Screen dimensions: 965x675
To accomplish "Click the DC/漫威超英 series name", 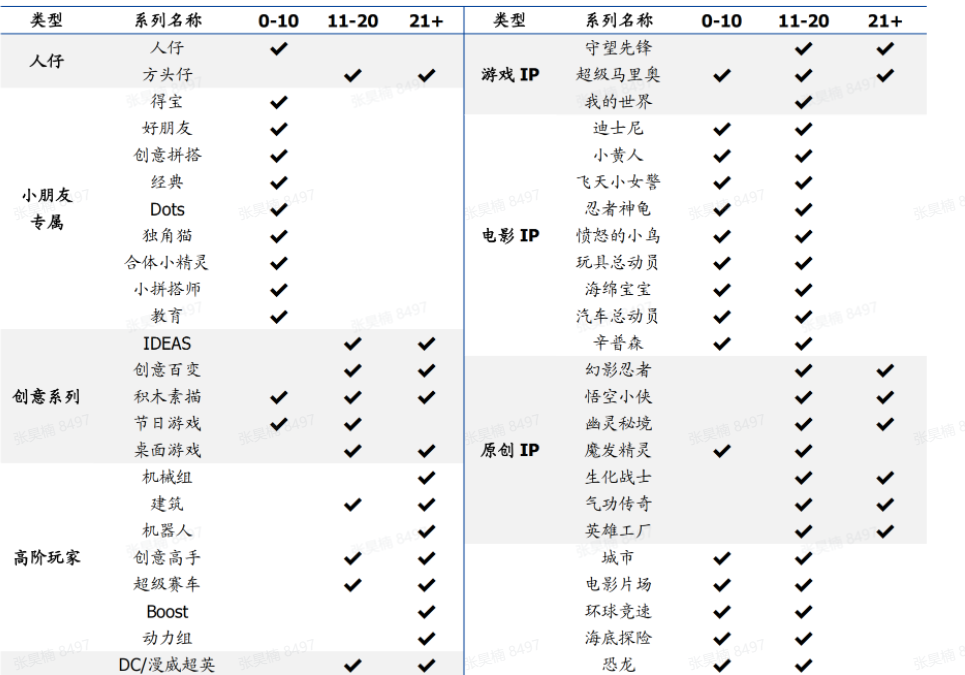I will [167, 665].
